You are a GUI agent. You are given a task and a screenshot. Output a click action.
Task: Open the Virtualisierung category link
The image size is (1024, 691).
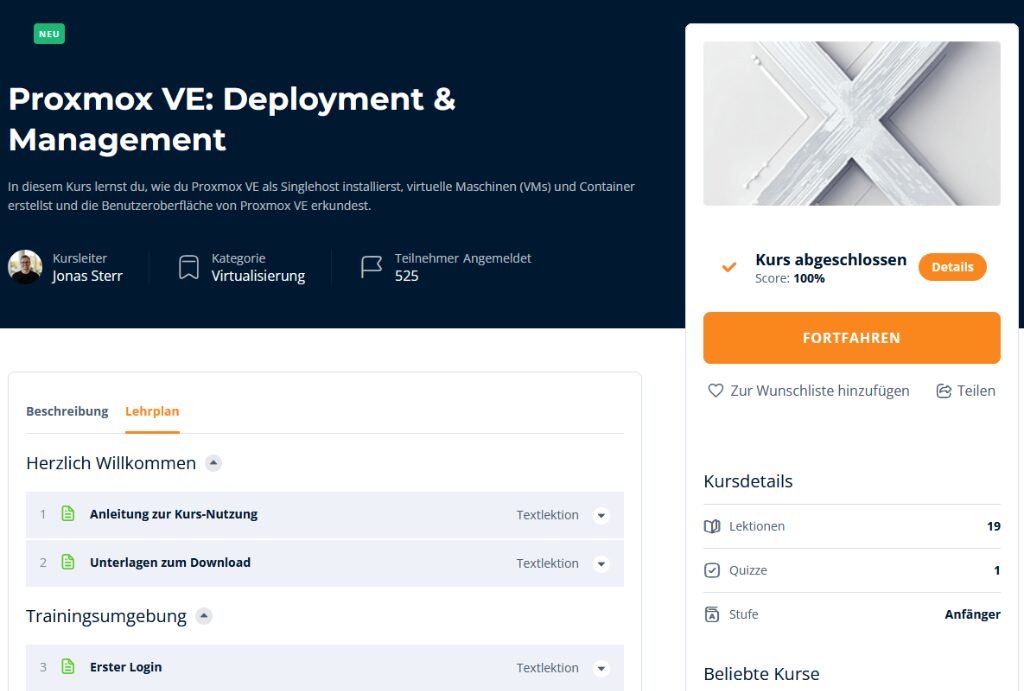click(x=258, y=276)
